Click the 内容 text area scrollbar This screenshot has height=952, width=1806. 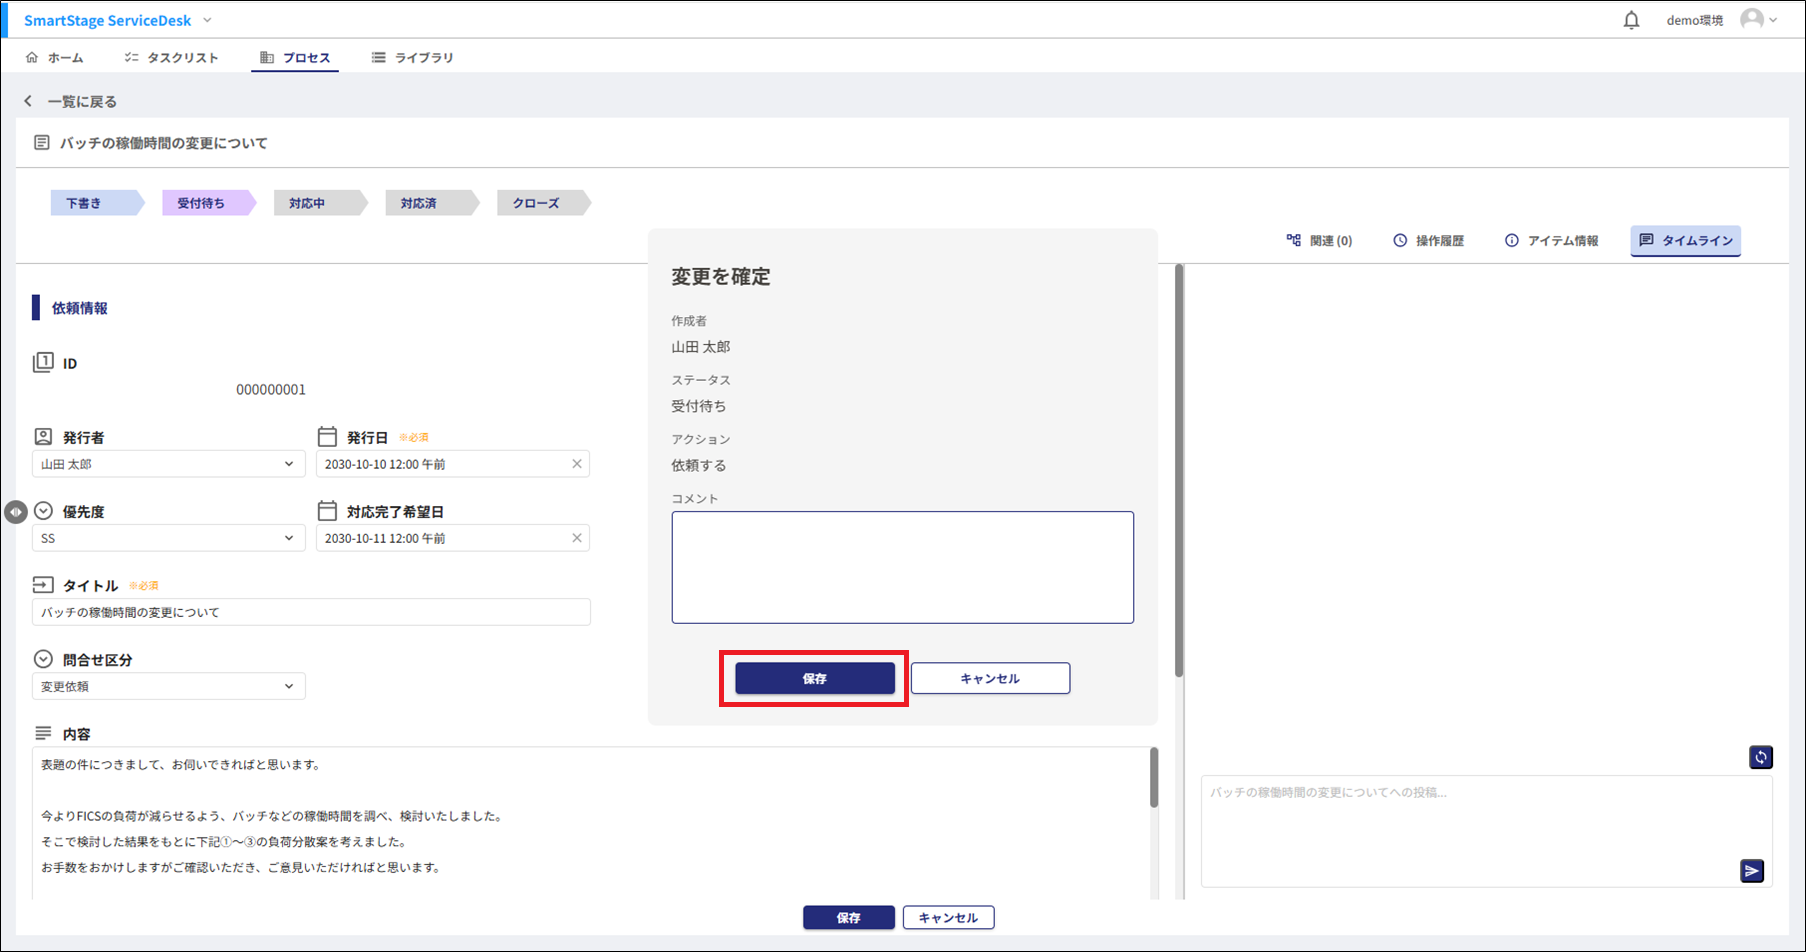click(1153, 780)
